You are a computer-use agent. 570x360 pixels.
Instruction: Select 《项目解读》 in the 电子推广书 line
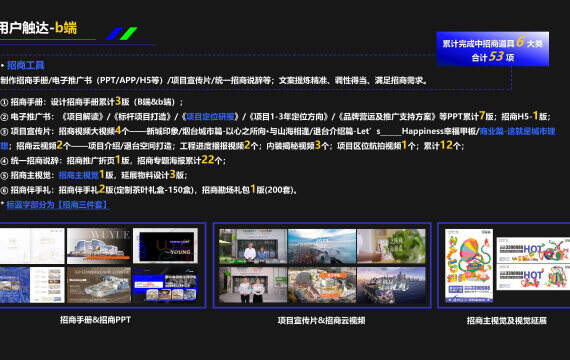click(x=83, y=116)
